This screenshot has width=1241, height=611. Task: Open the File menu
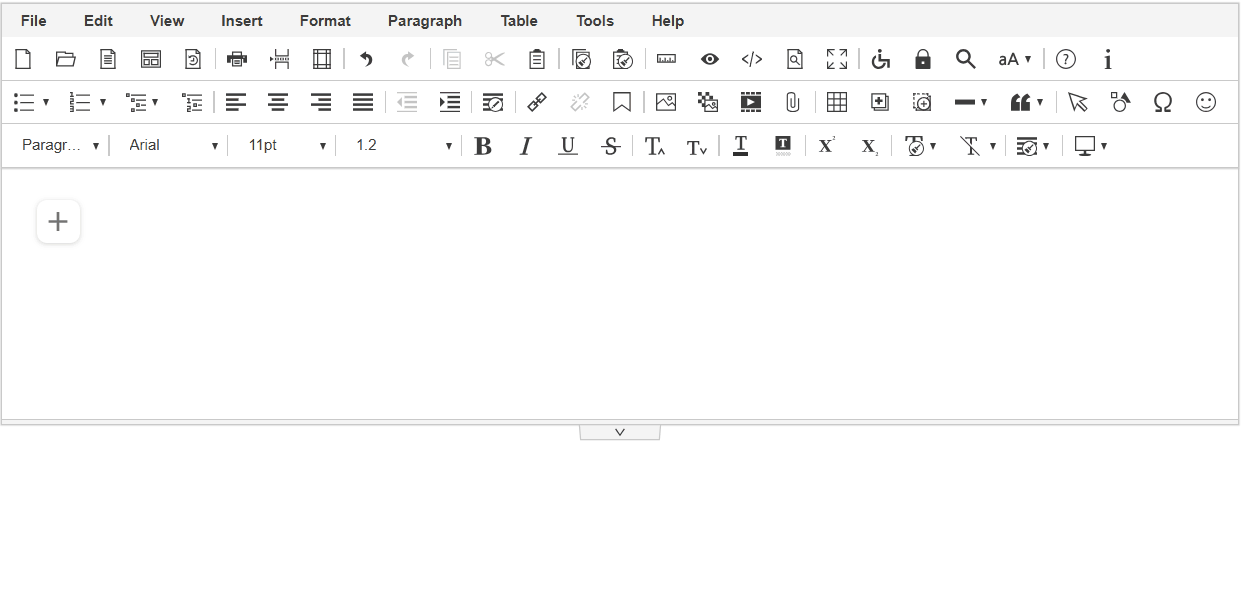pos(33,21)
